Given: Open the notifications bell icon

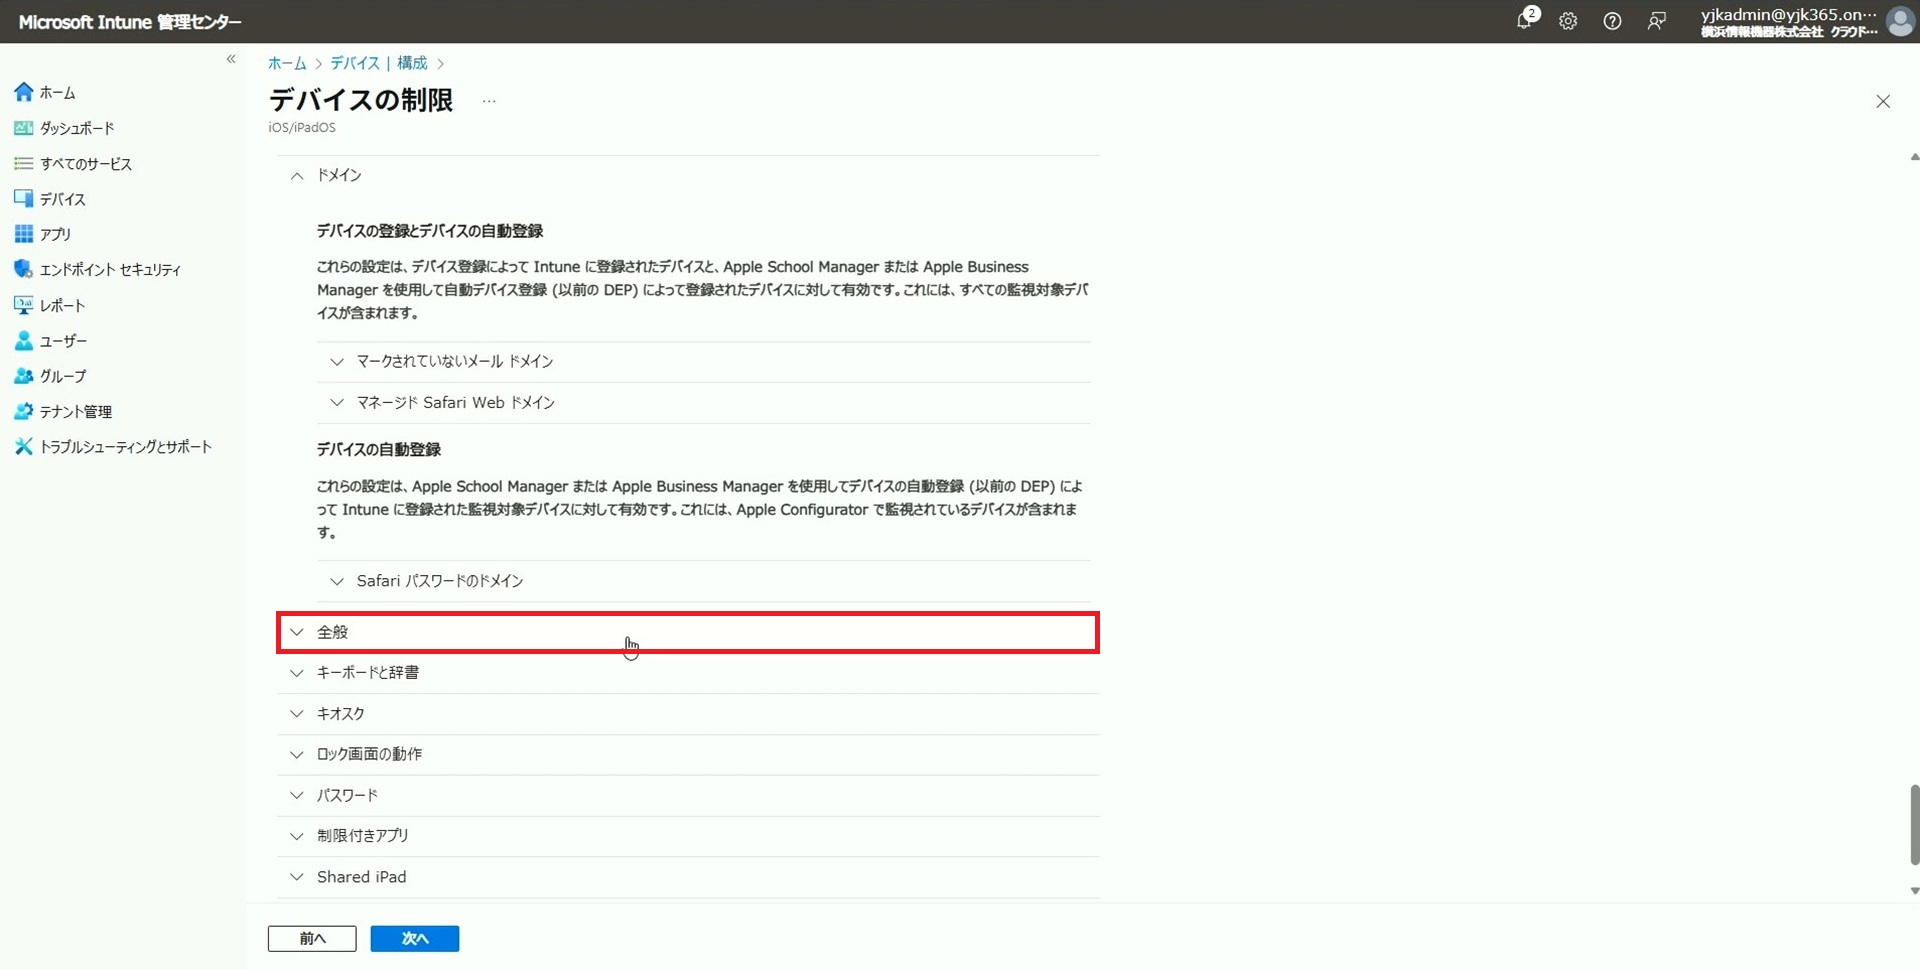Looking at the screenshot, I should 1524,21.
